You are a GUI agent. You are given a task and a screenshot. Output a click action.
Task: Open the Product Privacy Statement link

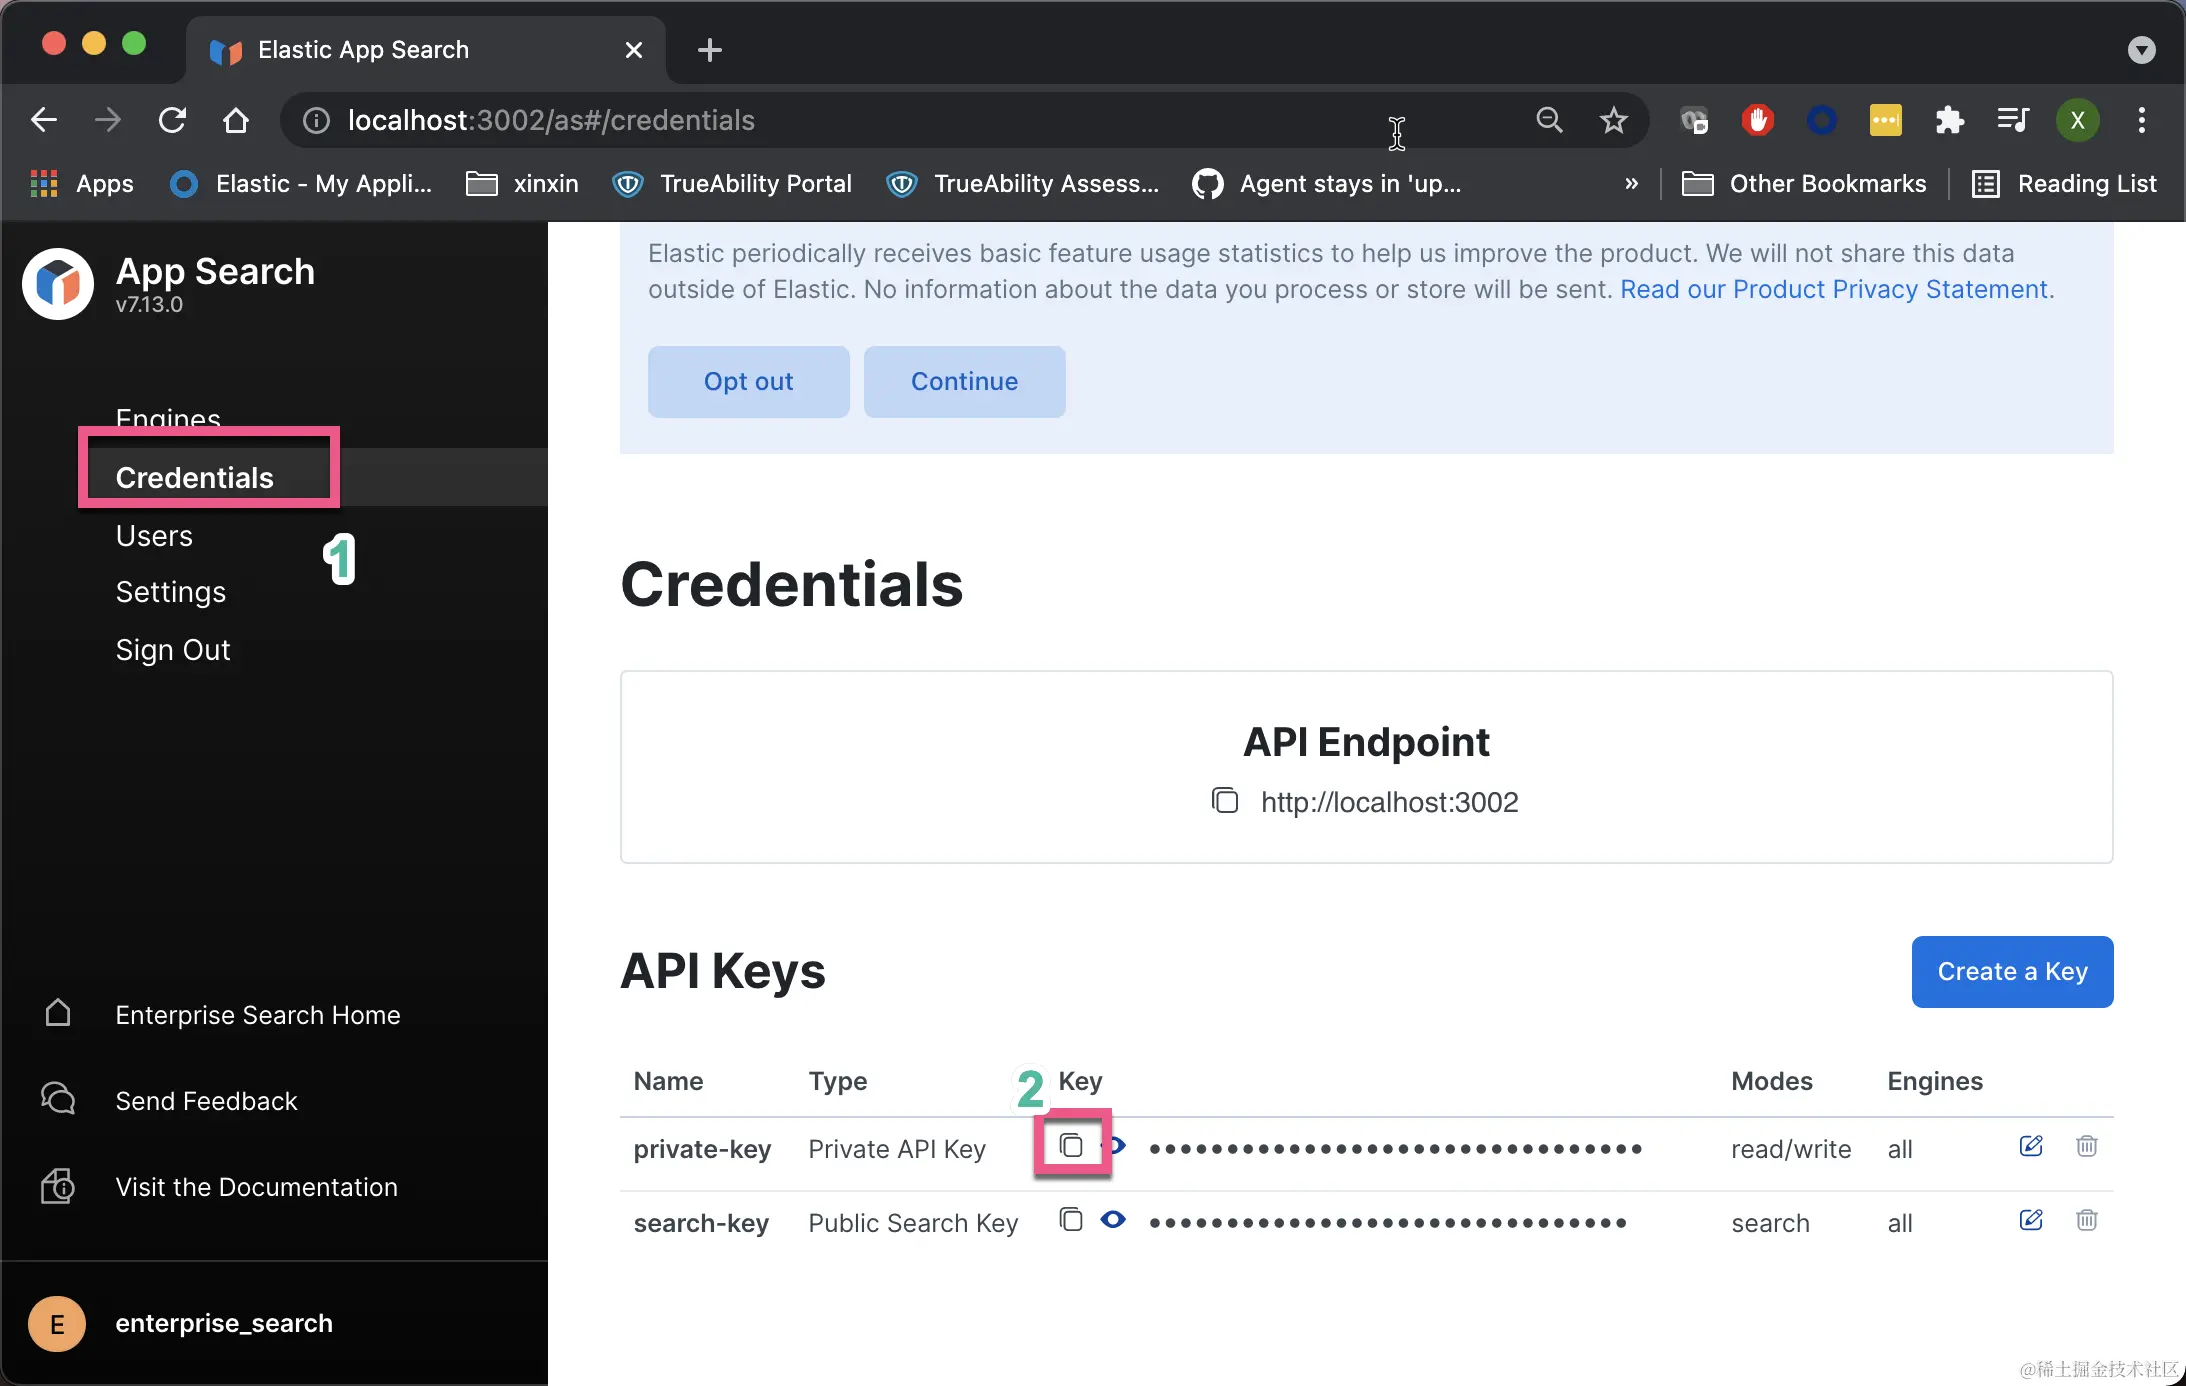pyautogui.click(x=1833, y=290)
